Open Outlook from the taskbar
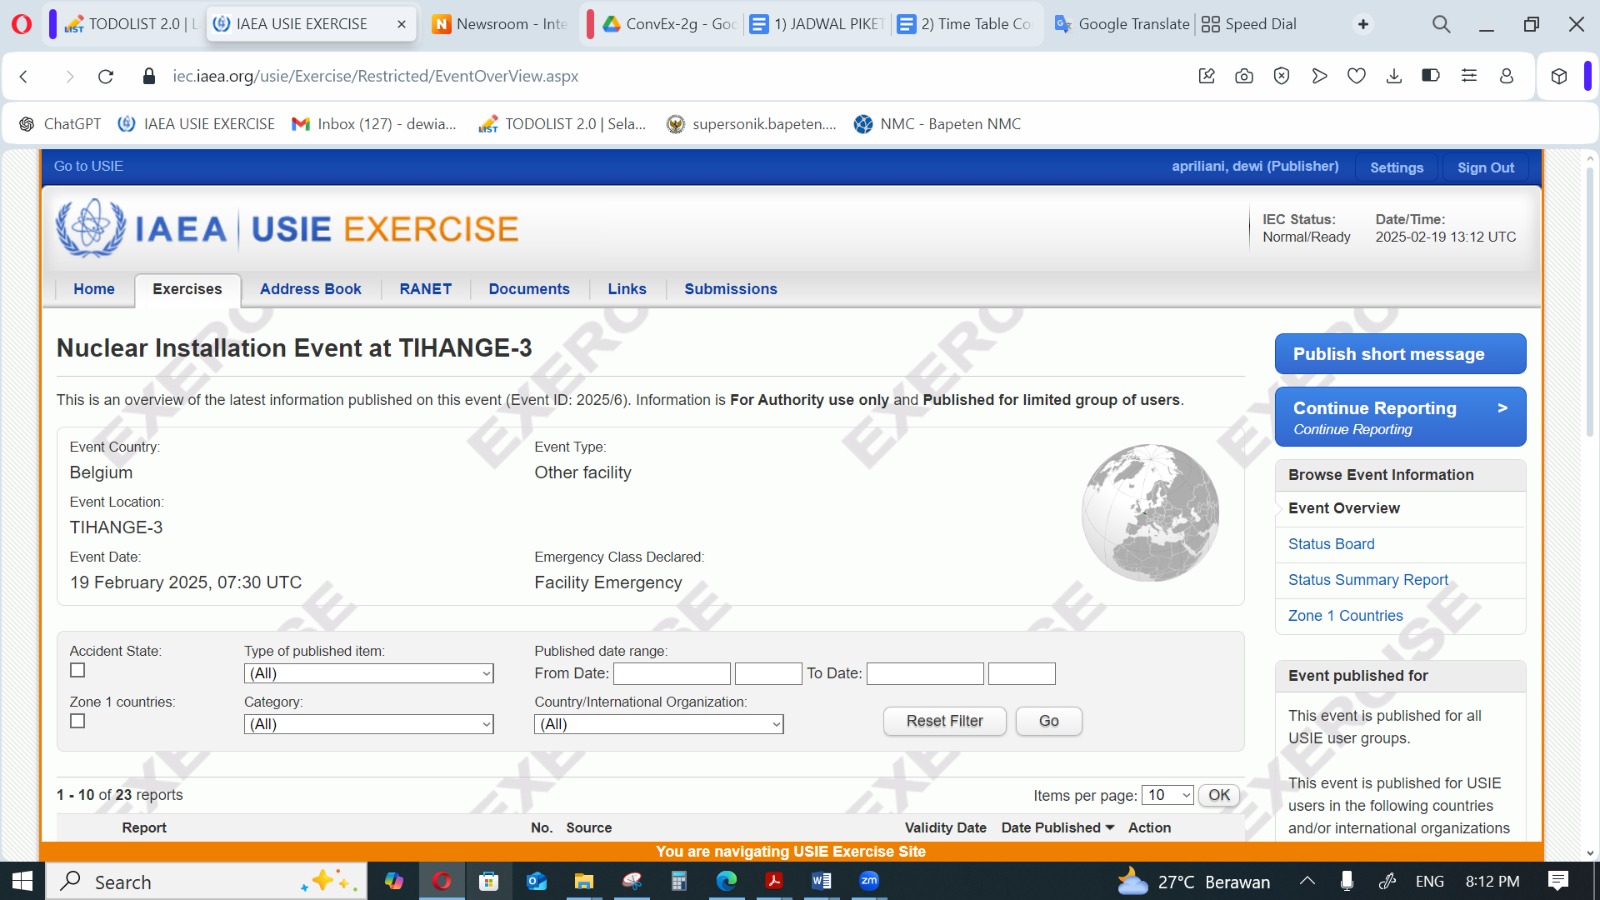Screen dimensions: 1600x900 tap(537, 881)
